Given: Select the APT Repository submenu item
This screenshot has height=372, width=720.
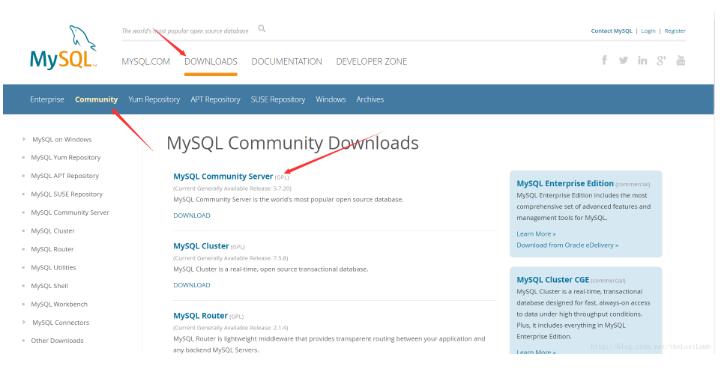Looking at the screenshot, I should coord(215,99).
